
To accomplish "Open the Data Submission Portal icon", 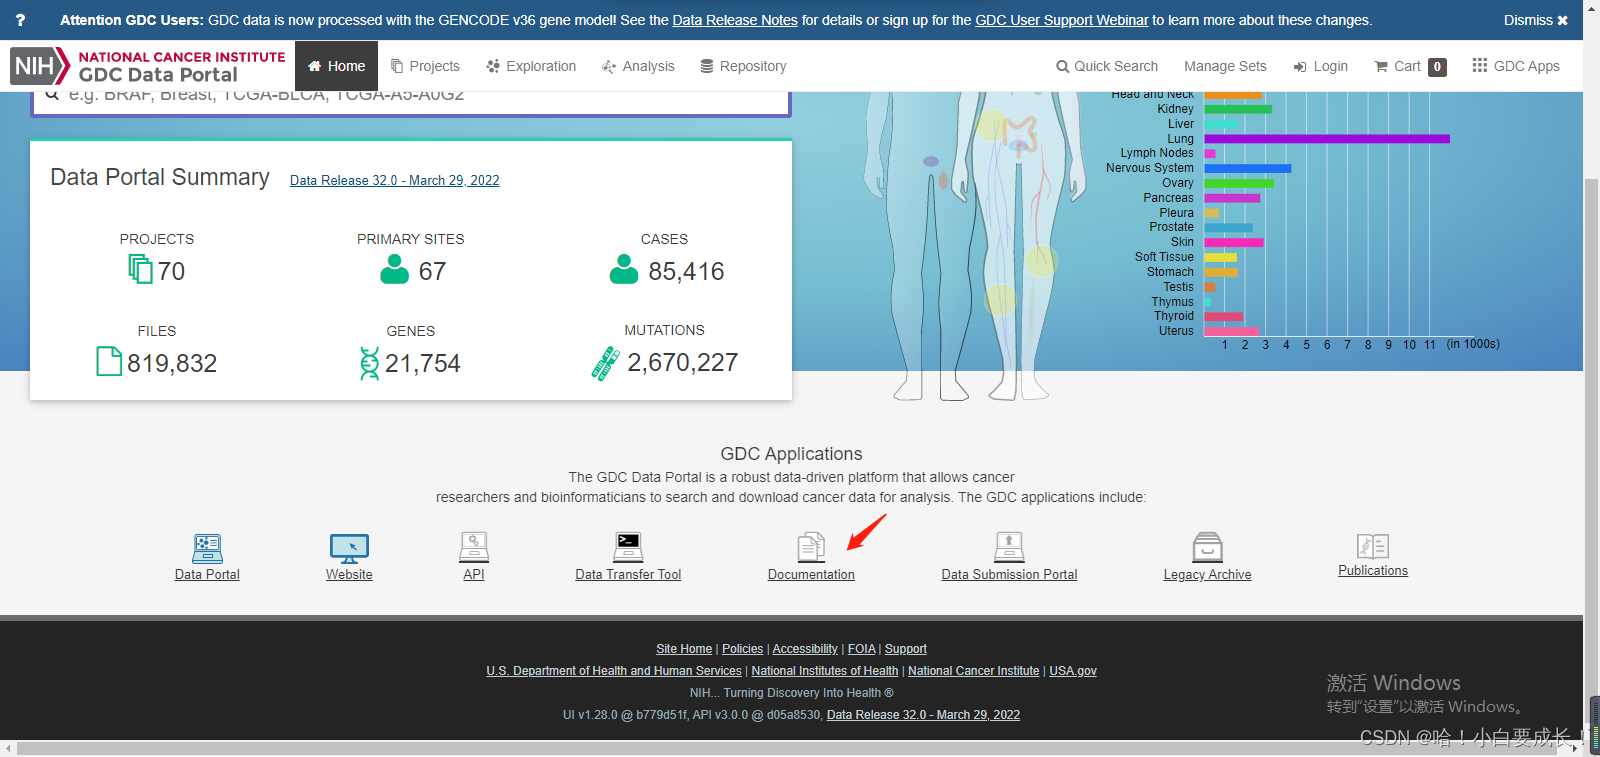I will pos(1009,547).
